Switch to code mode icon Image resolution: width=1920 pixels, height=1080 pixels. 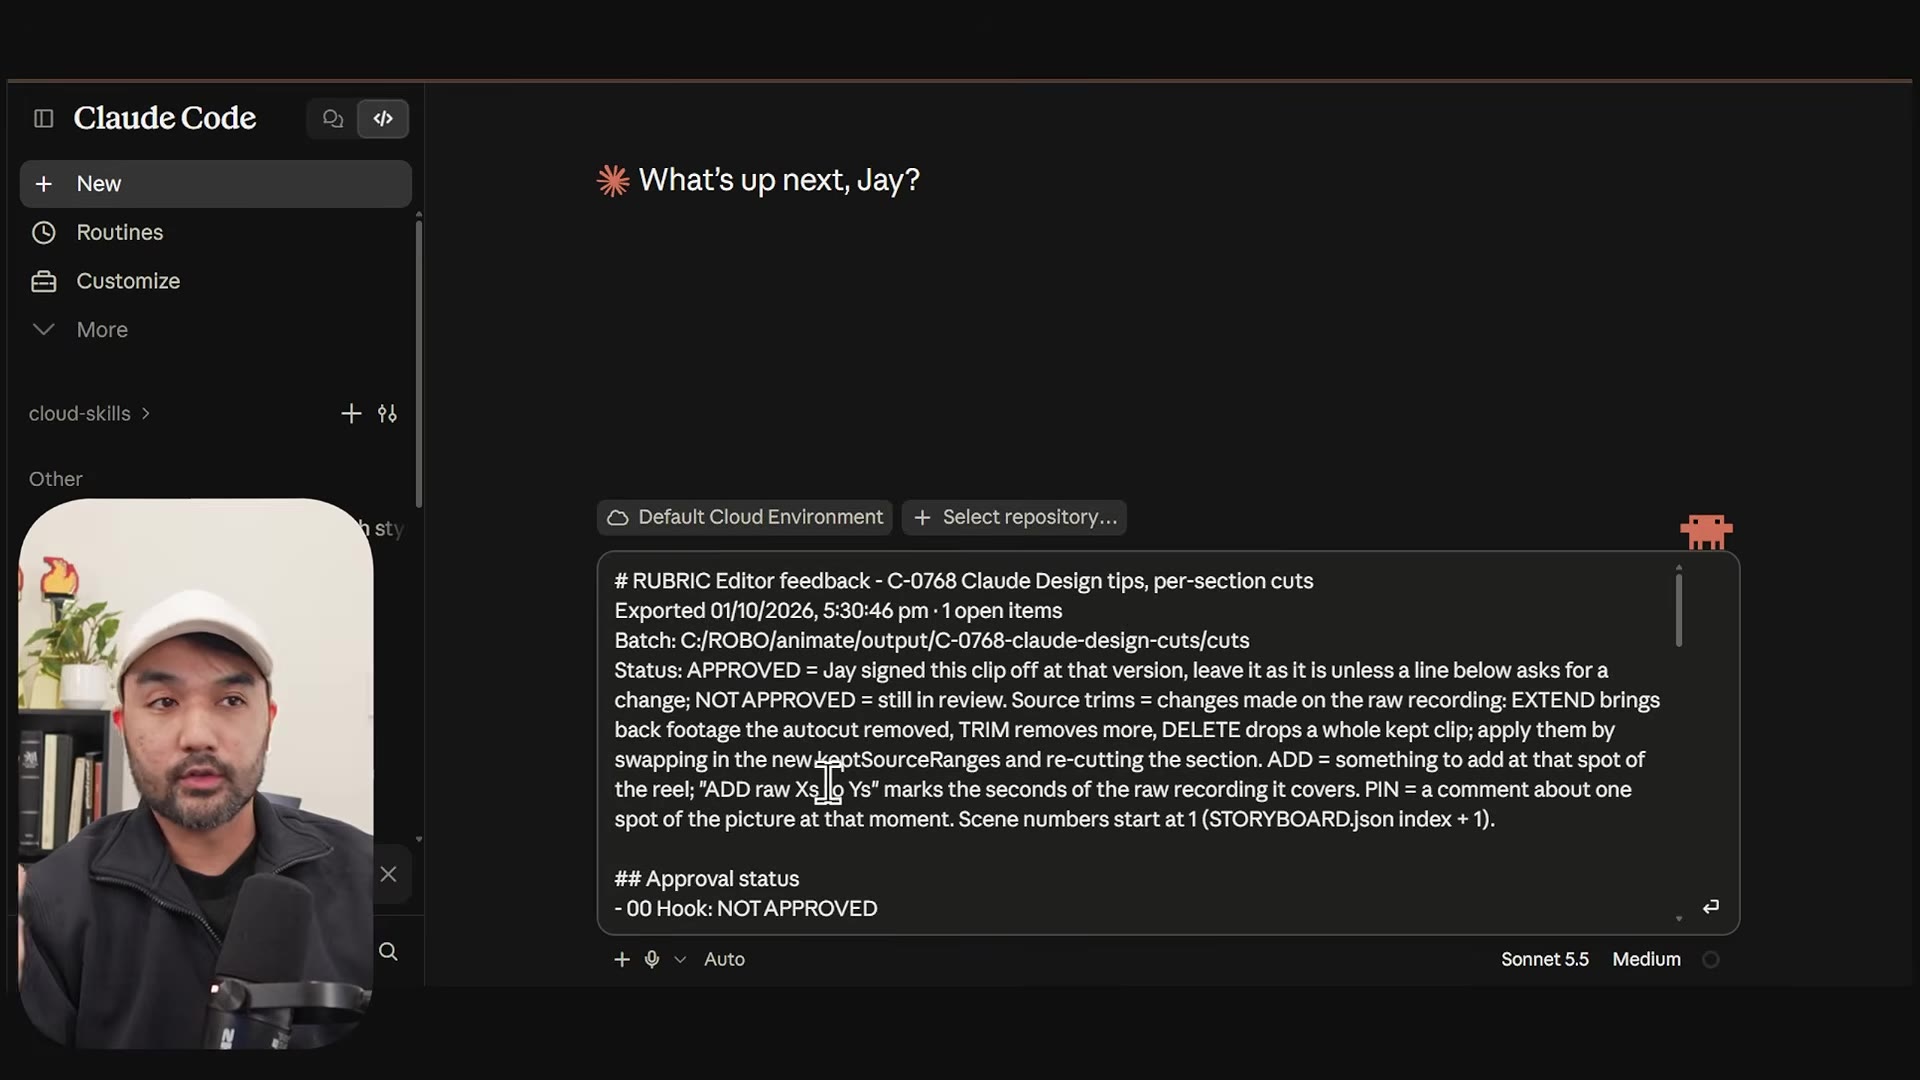383,118
